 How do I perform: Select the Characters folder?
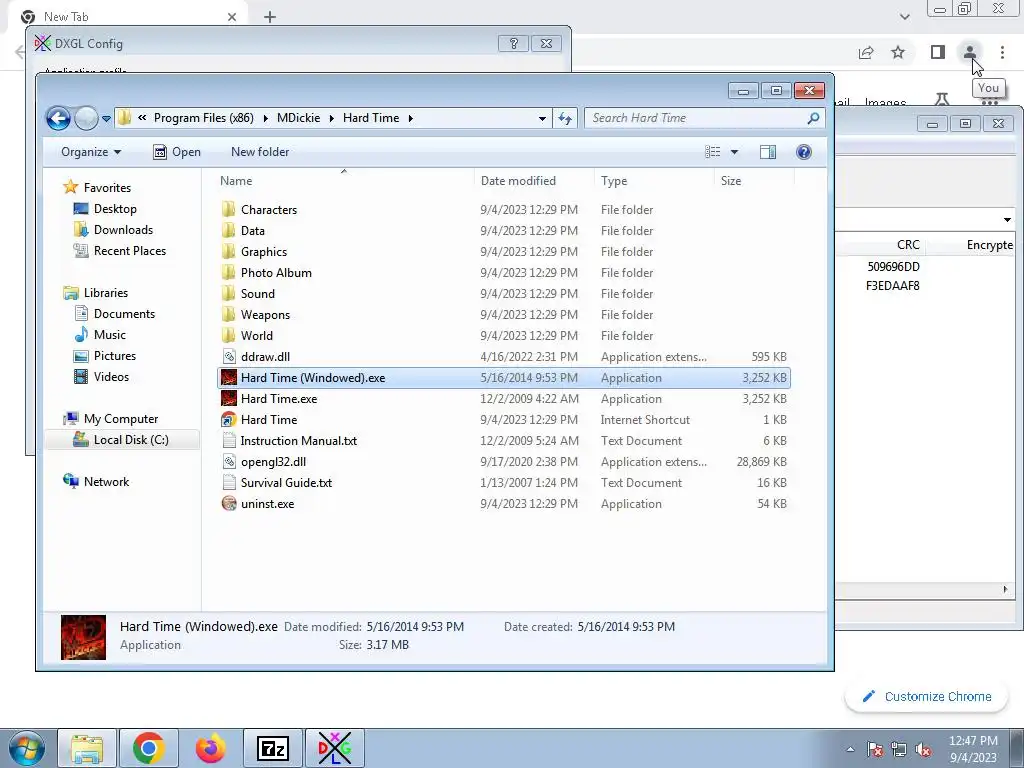(x=504, y=210)
